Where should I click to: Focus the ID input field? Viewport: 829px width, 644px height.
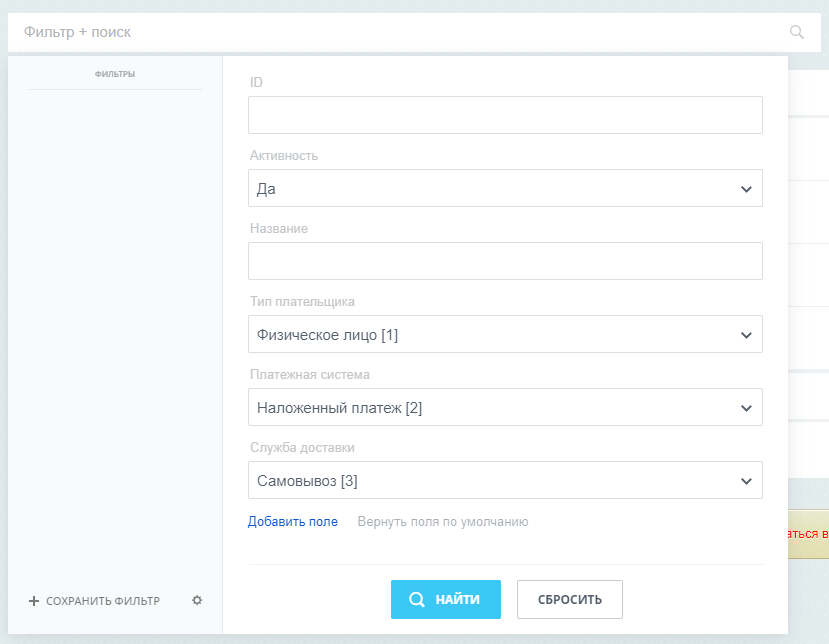[505, 115]
